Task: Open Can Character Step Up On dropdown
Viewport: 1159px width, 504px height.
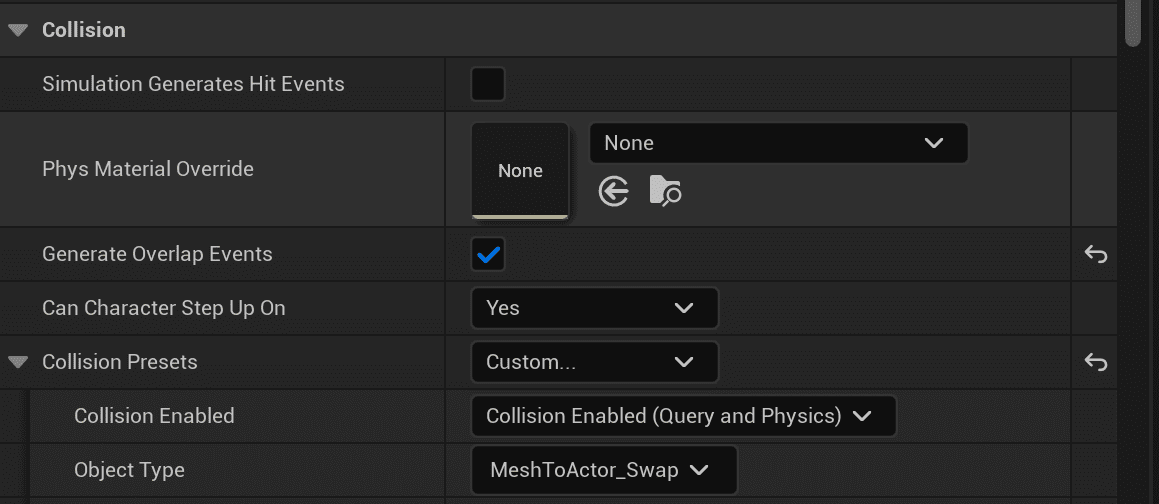Action: 595,308
